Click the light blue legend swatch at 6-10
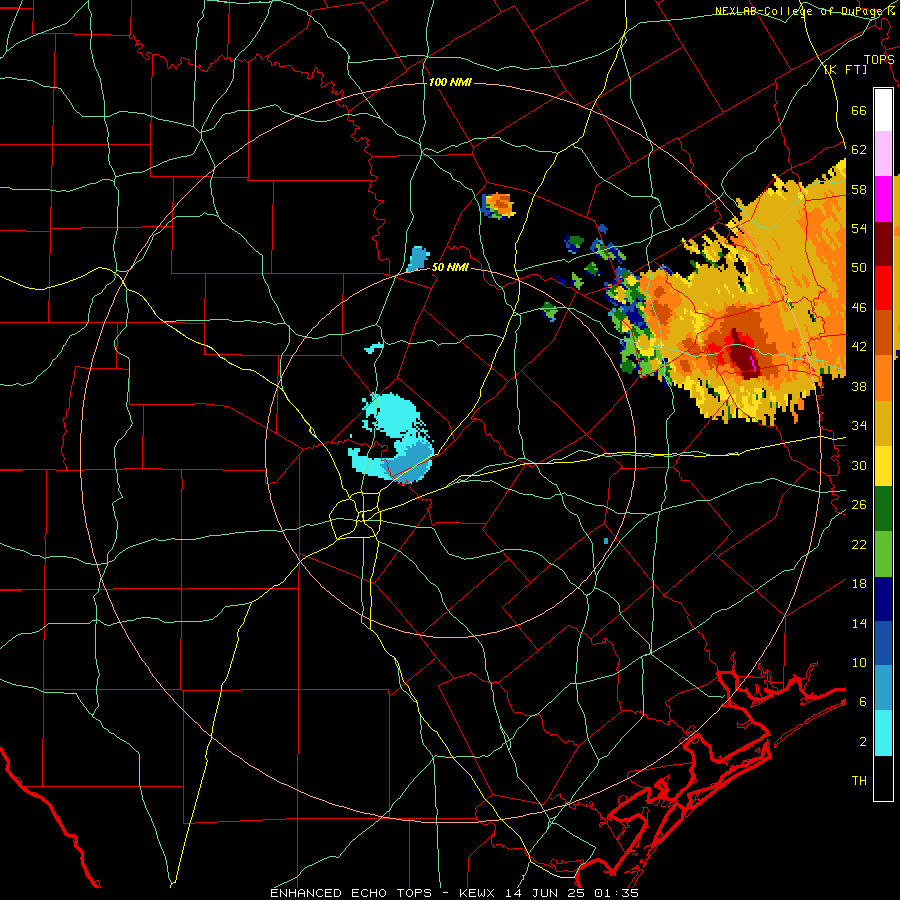Image resolution: width=900 pixels, height=900 pixels. click(x=883, y=688)
